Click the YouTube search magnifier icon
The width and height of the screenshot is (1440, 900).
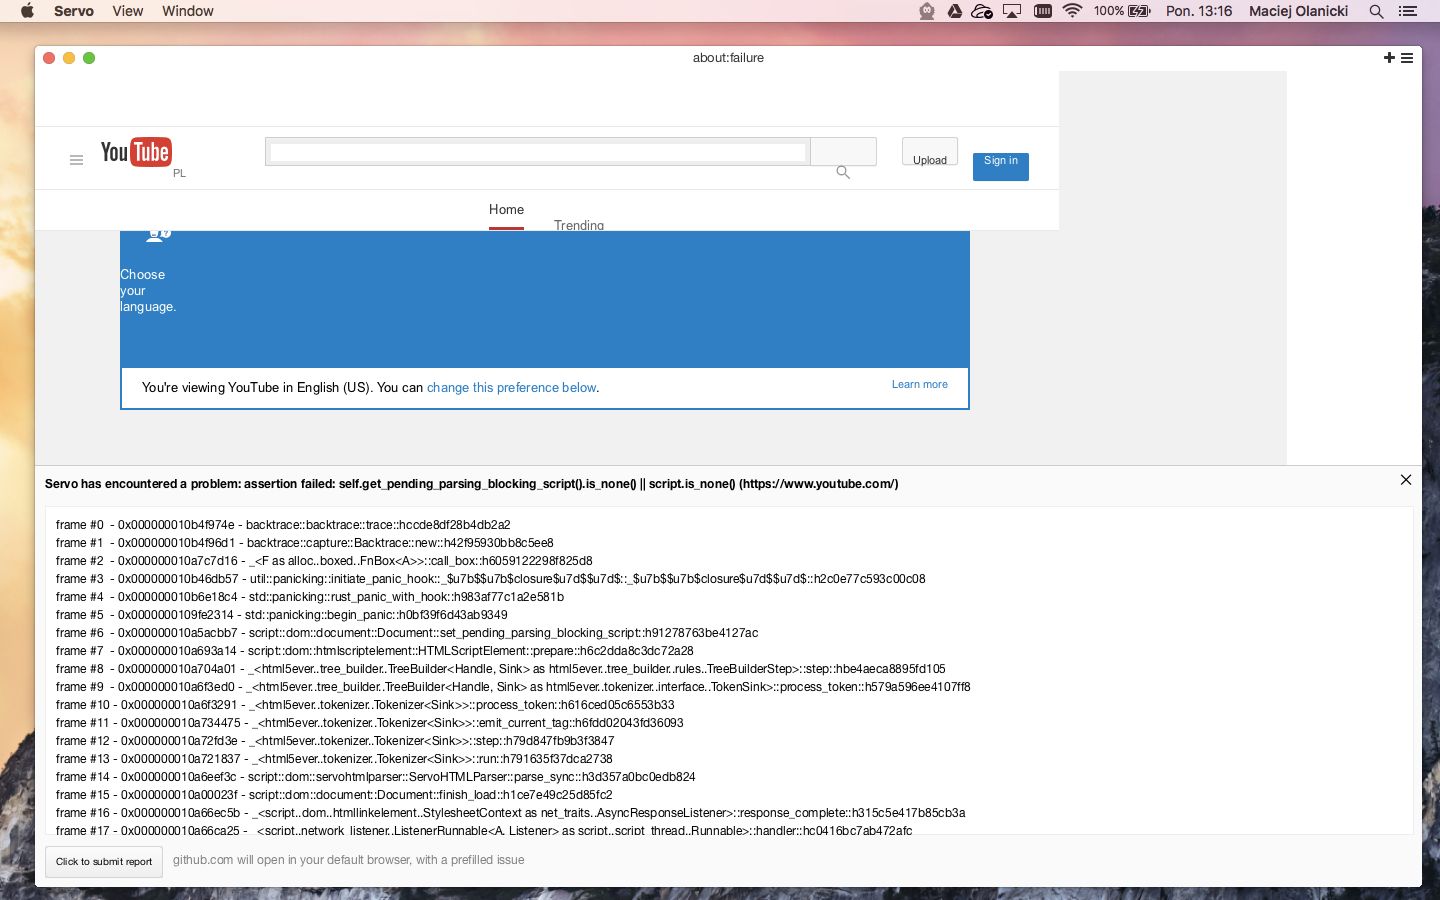coord(843,172)
